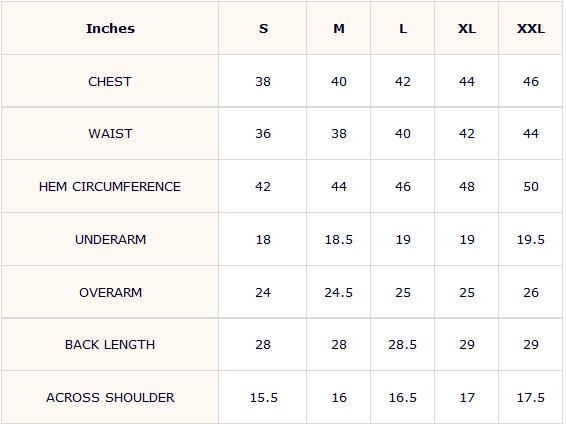This screenshot has width=566, height=427.
Task: Click underarm value 18.5 for size M
Action: tap(339, 240)
